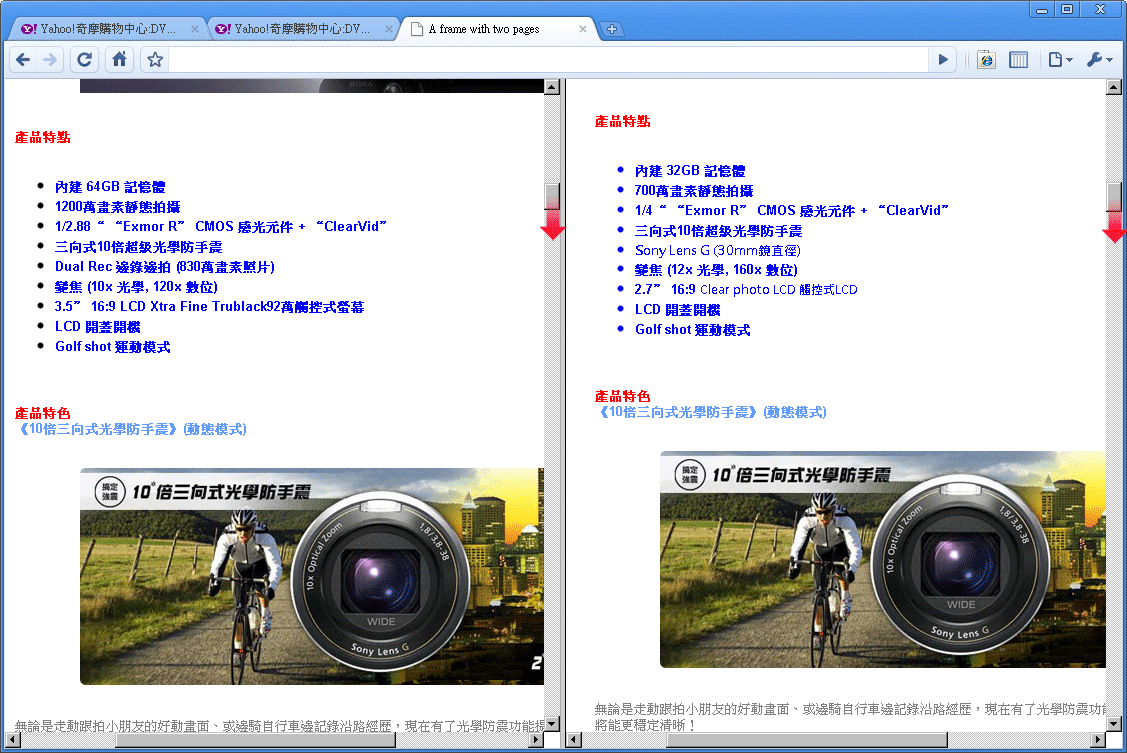Screen dimensions: 1127x753
Task: Bookmark this page with the star icon
Action: click(155, 60)
